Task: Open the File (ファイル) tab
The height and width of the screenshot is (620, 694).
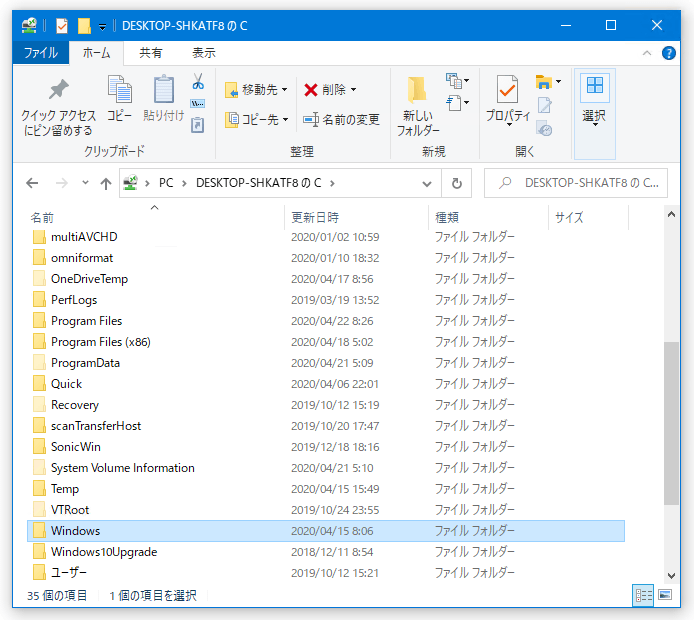Action: tap(41, 53)
